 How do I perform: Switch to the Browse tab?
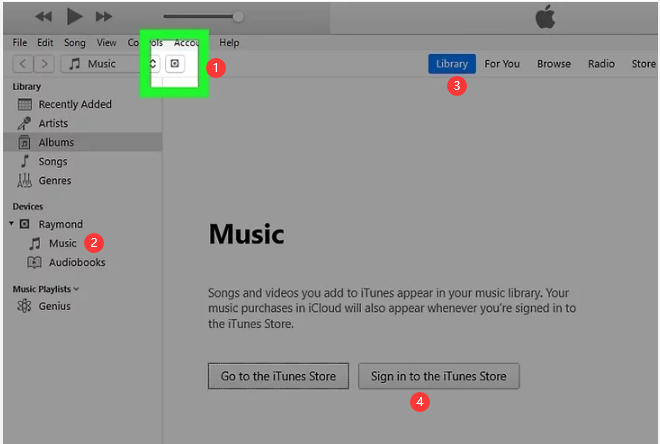coord(554,64)
